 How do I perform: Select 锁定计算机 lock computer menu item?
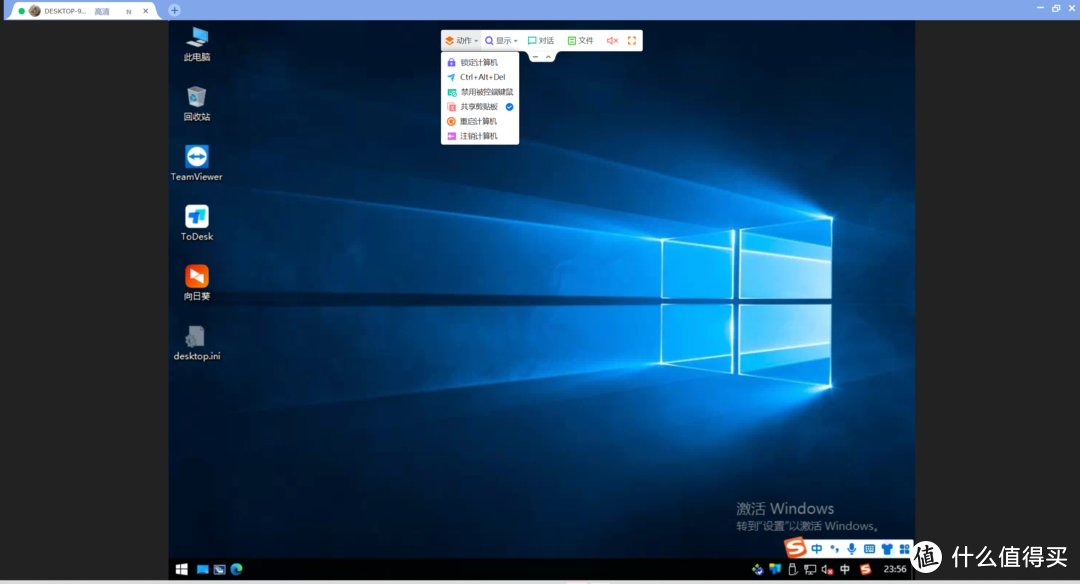pyautogui.click(x=479, y=62)
